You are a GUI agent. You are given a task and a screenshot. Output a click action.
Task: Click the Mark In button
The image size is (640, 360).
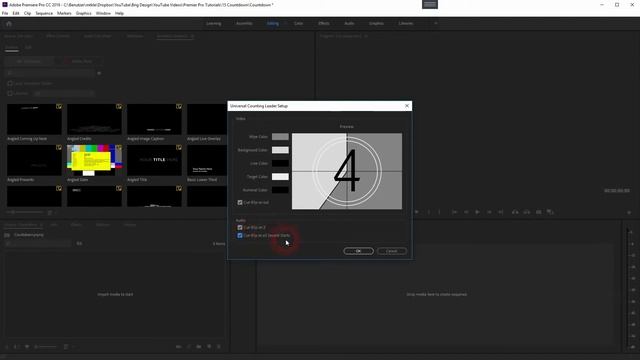point(429,212)
